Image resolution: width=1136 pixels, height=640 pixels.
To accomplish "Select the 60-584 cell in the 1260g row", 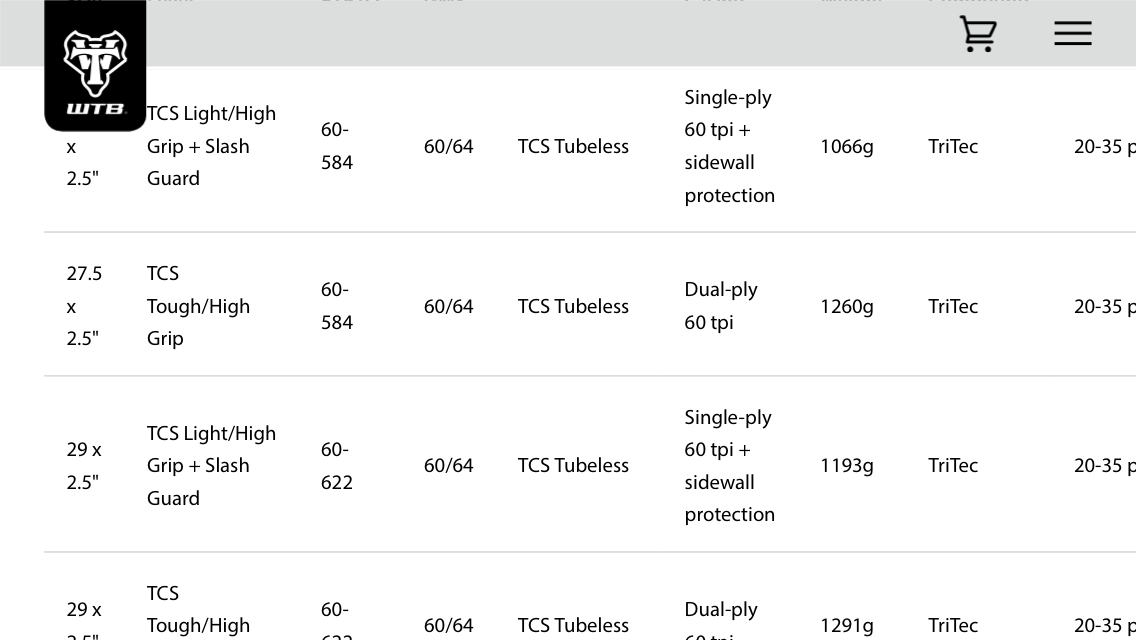I will (x=337, y=305).
